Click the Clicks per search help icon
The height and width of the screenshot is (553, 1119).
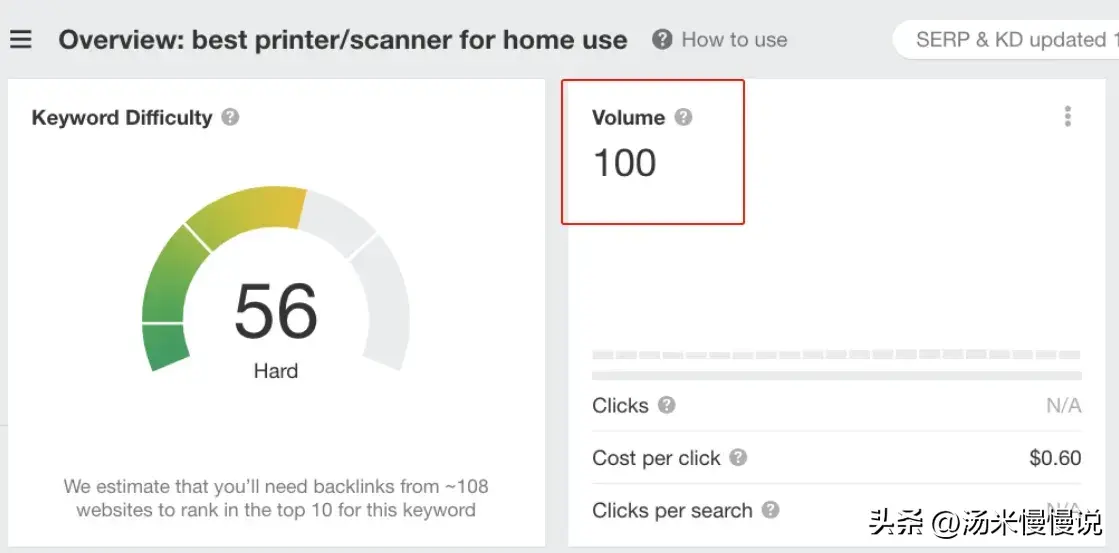(770, 510)
